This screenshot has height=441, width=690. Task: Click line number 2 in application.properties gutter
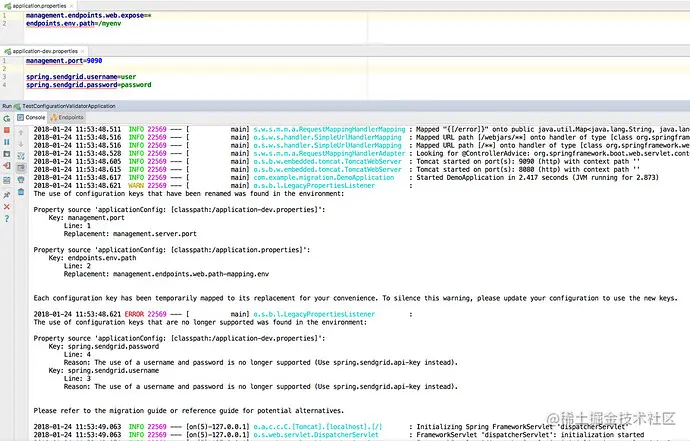pyautogui.click(x=4, y=23)
